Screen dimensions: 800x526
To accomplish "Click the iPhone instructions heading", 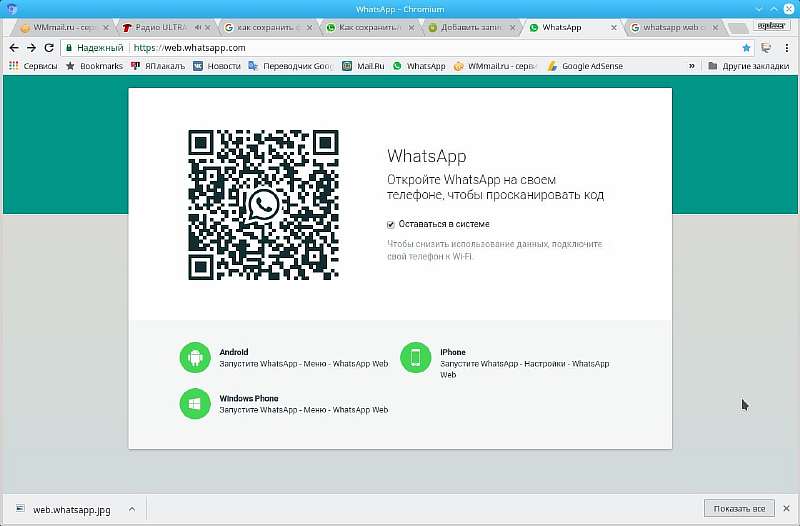I will (453, 352).
